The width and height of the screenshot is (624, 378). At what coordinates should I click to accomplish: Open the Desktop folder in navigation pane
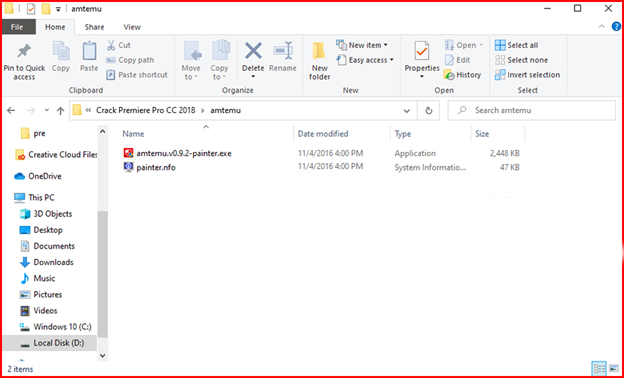[41, 230]
